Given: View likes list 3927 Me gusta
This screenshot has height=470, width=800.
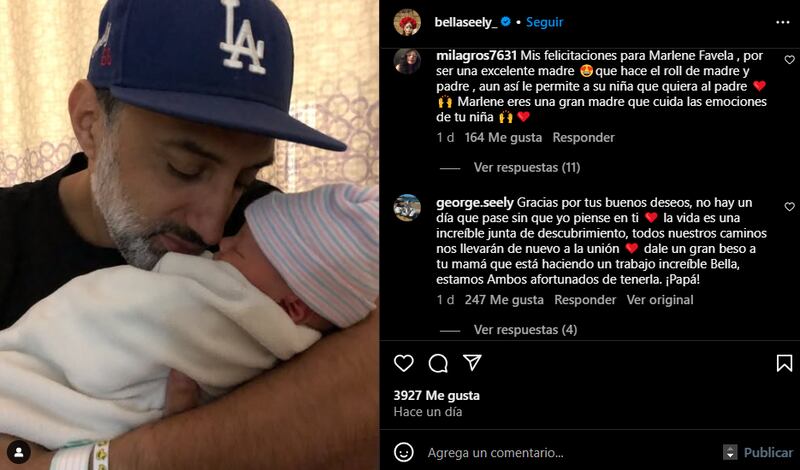Looking at the screenshot, I should click(x=436, y=395).
